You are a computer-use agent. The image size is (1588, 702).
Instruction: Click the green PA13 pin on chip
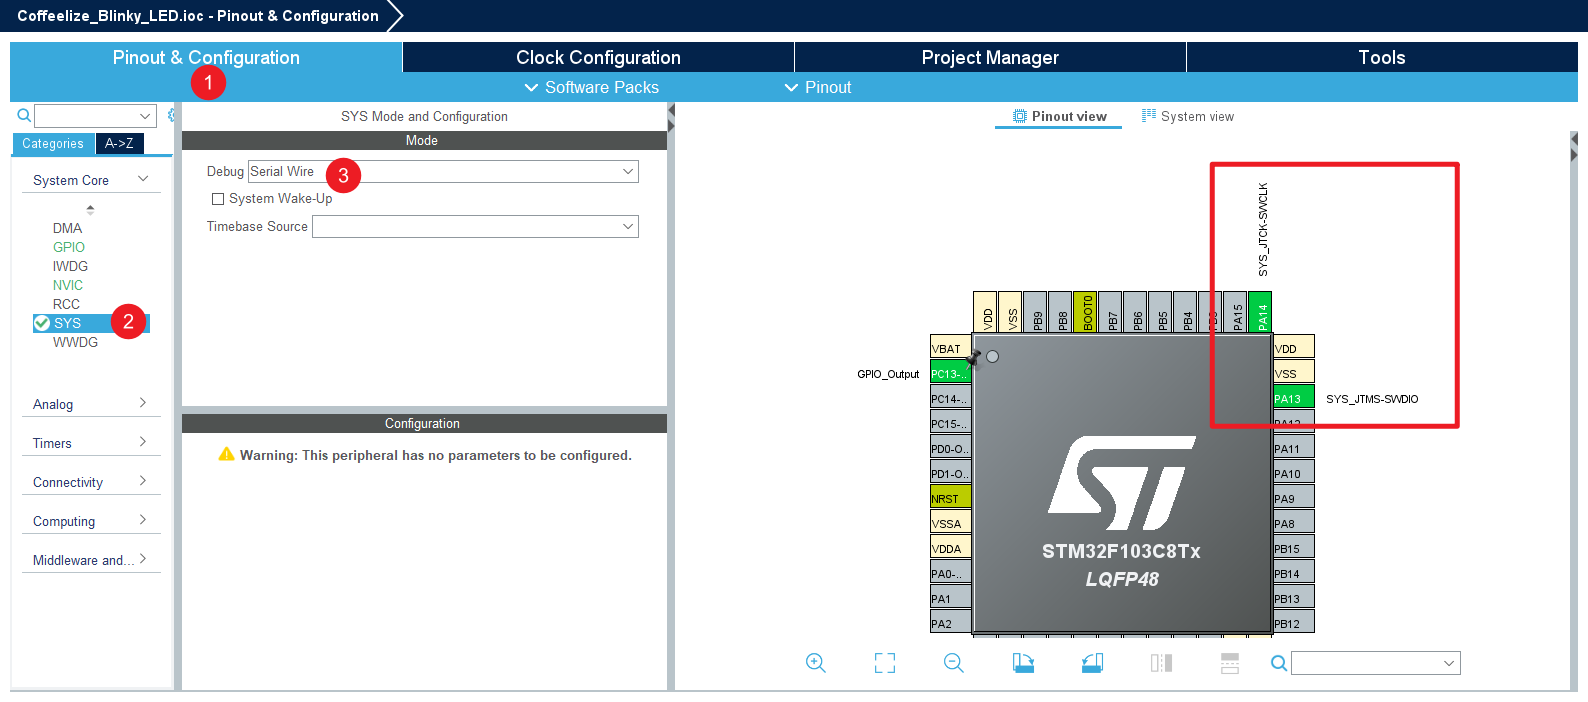point(1293,399)
